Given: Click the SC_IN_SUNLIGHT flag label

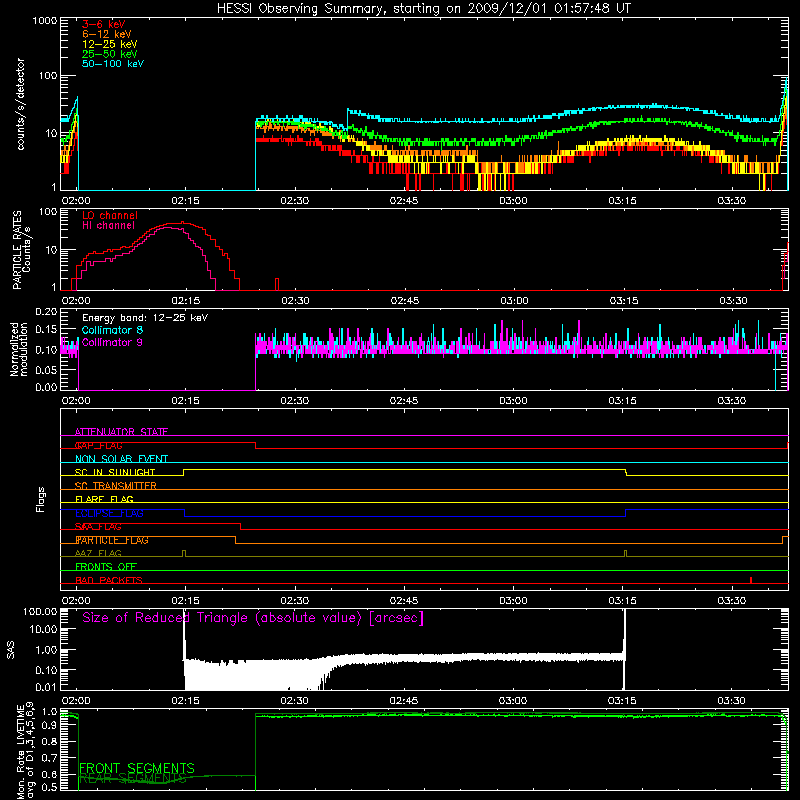Looking at the screenshot, I should click(x=115, y=472).
